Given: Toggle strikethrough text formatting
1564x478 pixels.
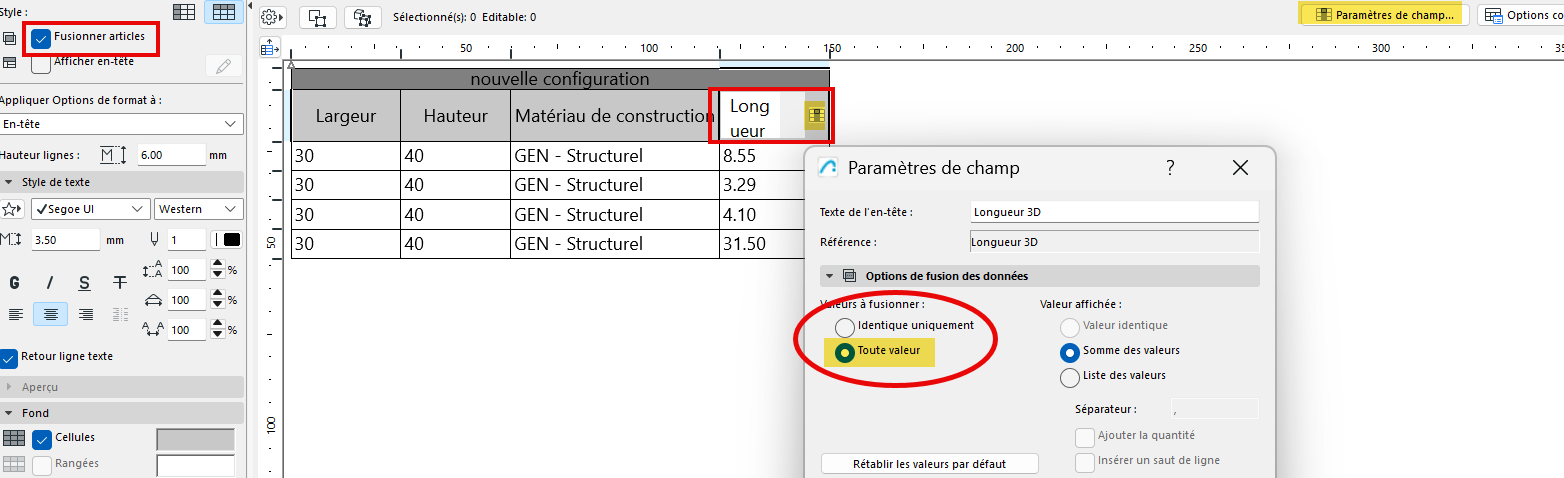Looking at the screenshot, I should pyautogui.click(x=120, y=283).
